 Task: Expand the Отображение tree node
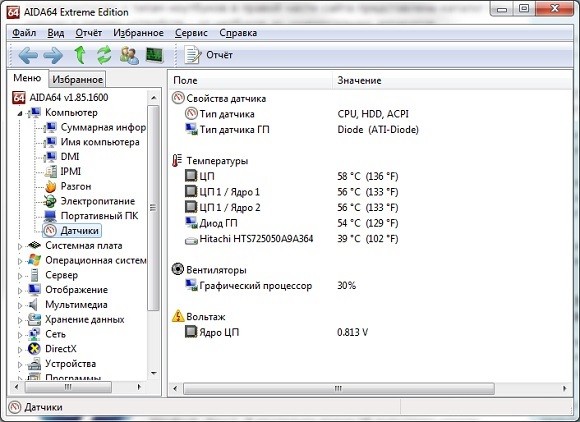click(x=20, y=290)
